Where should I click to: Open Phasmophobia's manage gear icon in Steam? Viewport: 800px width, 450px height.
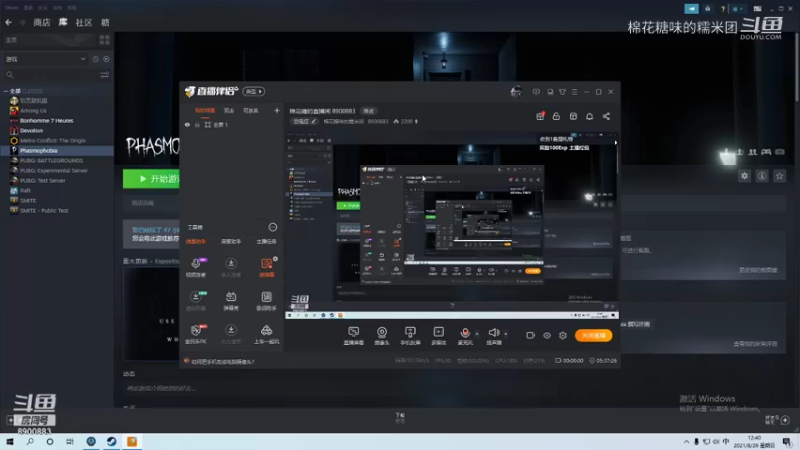[x=744, y=176]
